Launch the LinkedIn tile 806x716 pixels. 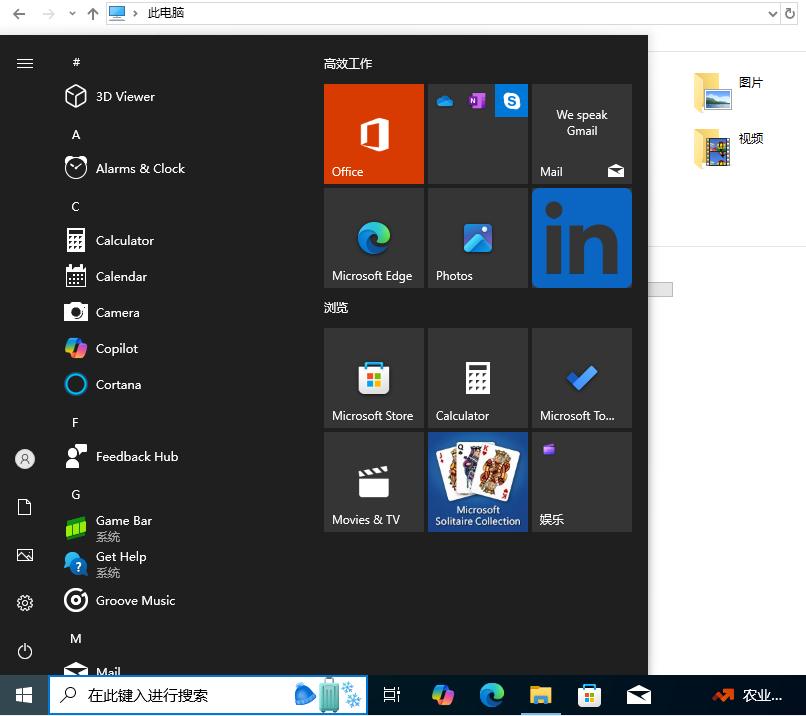pos(582,237)
